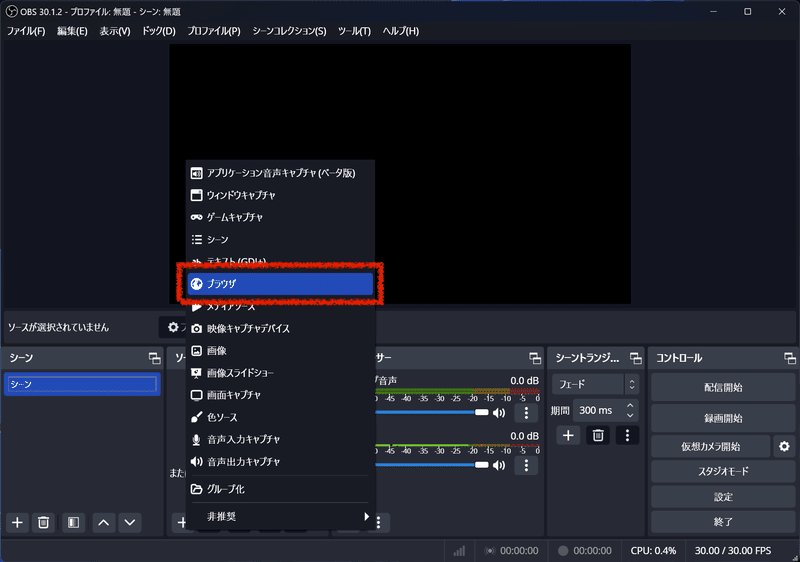This screenshot has height=562, width=800.
Task: Open mixer menu dots beside source menu
Action: point(379,522)
